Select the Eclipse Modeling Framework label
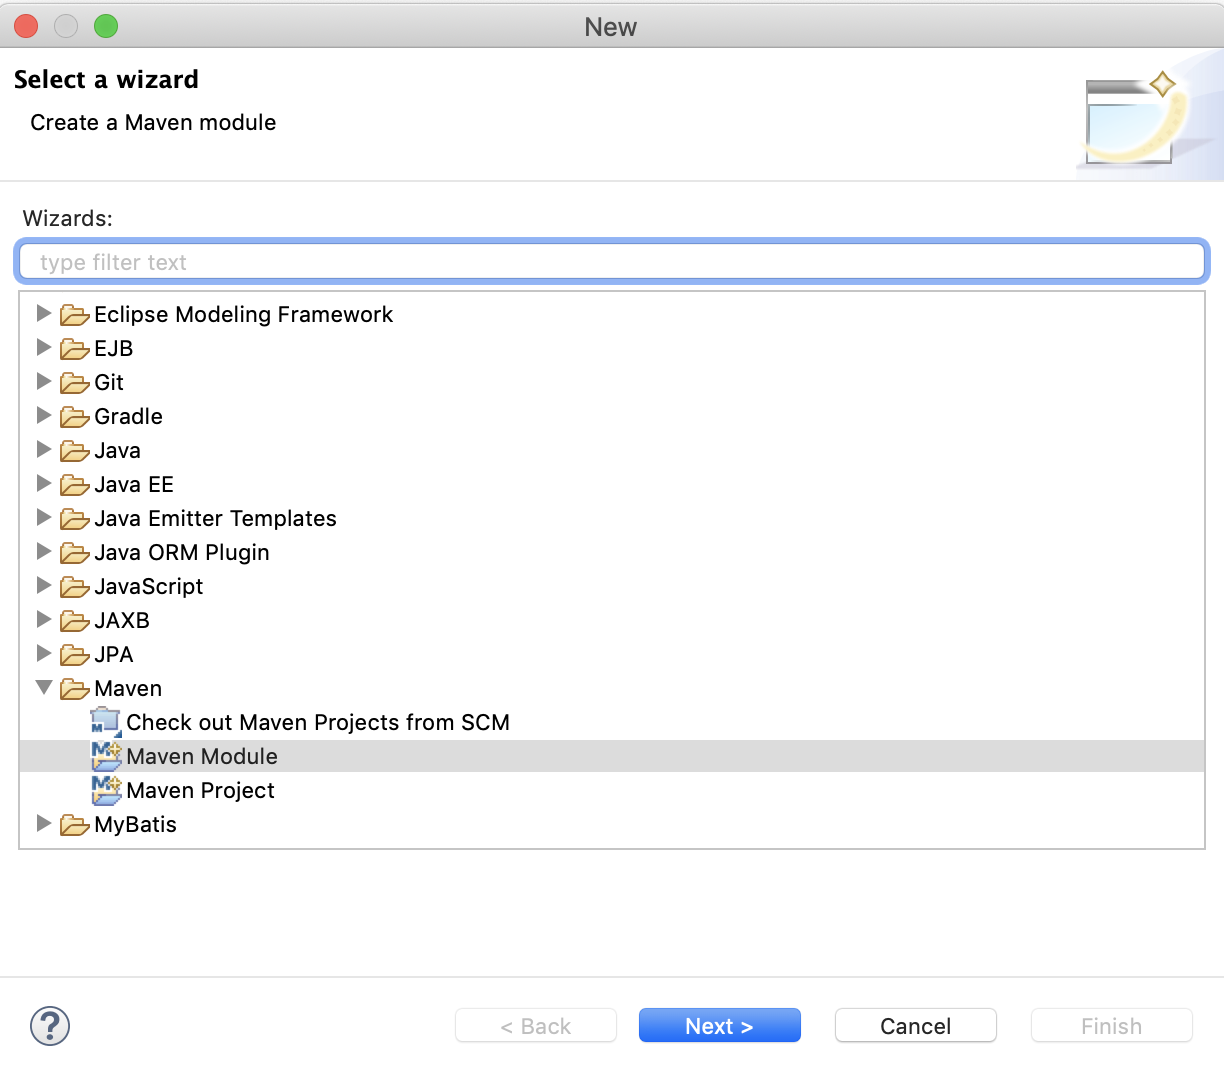Screen dimensions: 1224x1070 (x=244, y=314)
